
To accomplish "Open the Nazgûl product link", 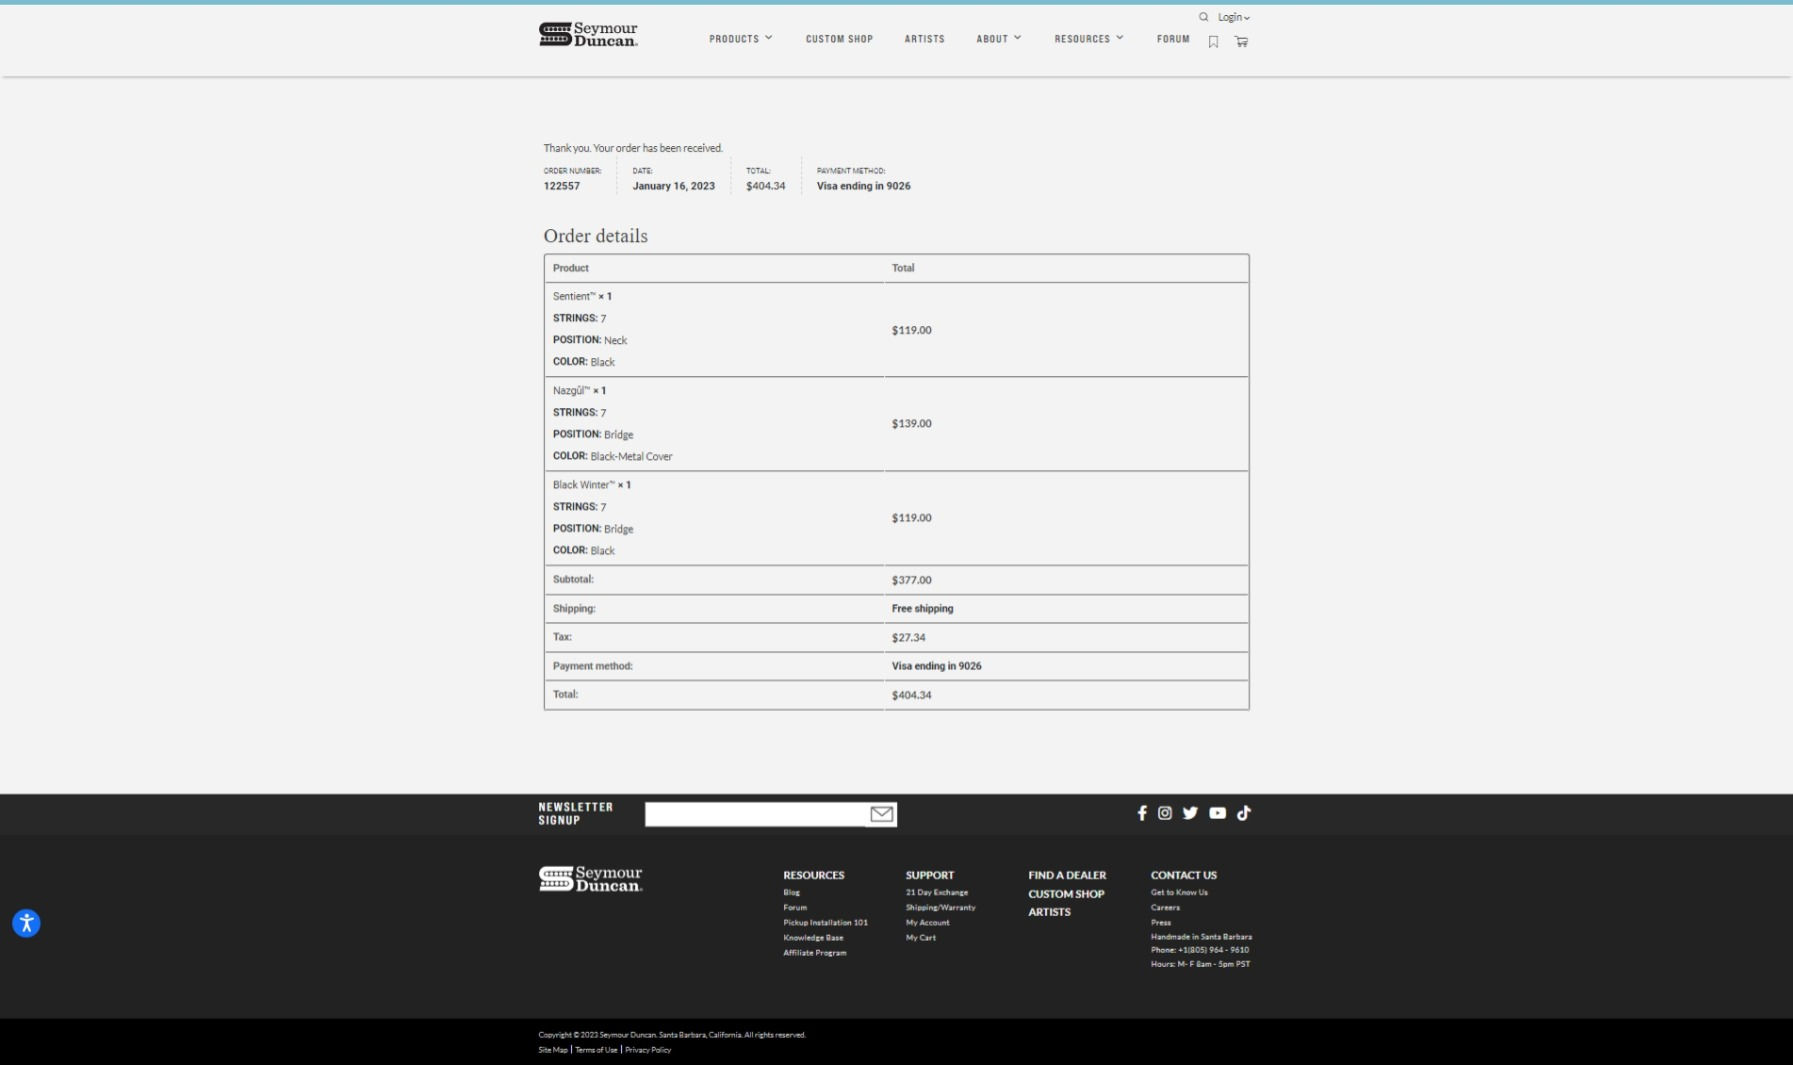I will [571, 391].
